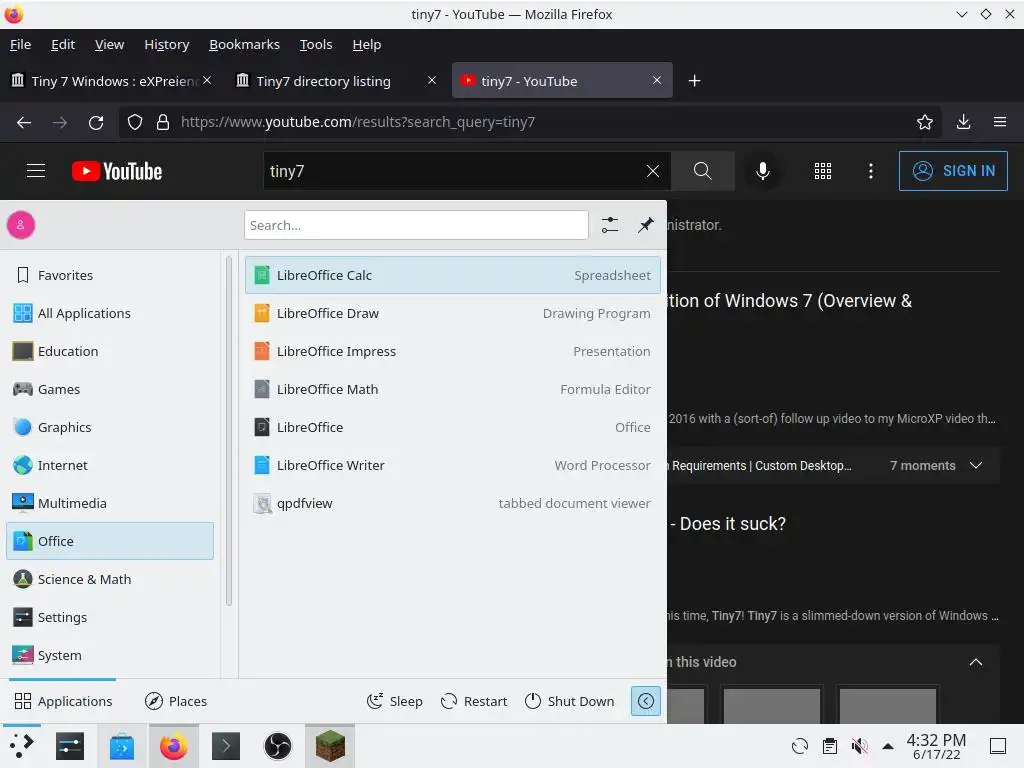Image resolution: width=1024 pixels, height=768 pixels.
Task: Select the Education category
Action: pyautogui.click(x=110, y=351)
